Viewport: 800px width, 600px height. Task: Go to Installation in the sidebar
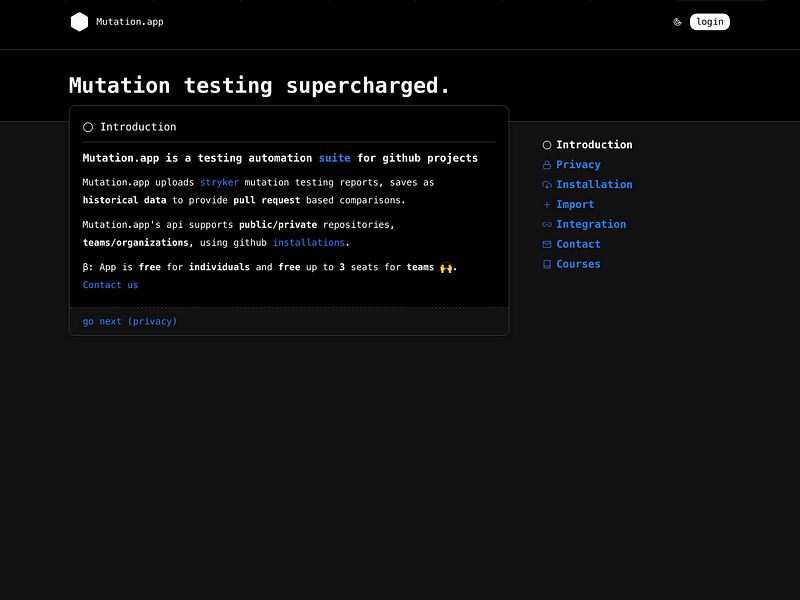coord(594,185)
